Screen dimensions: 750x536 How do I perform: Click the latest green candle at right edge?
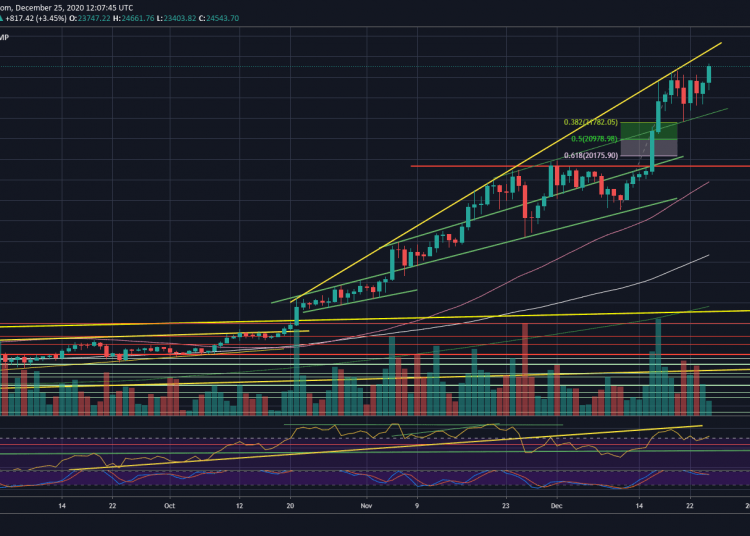710,74
